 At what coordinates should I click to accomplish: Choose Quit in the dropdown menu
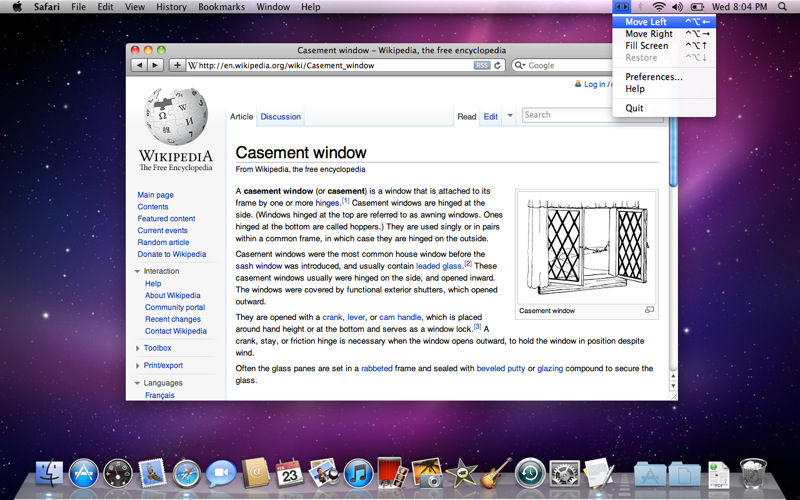(664, 108)
